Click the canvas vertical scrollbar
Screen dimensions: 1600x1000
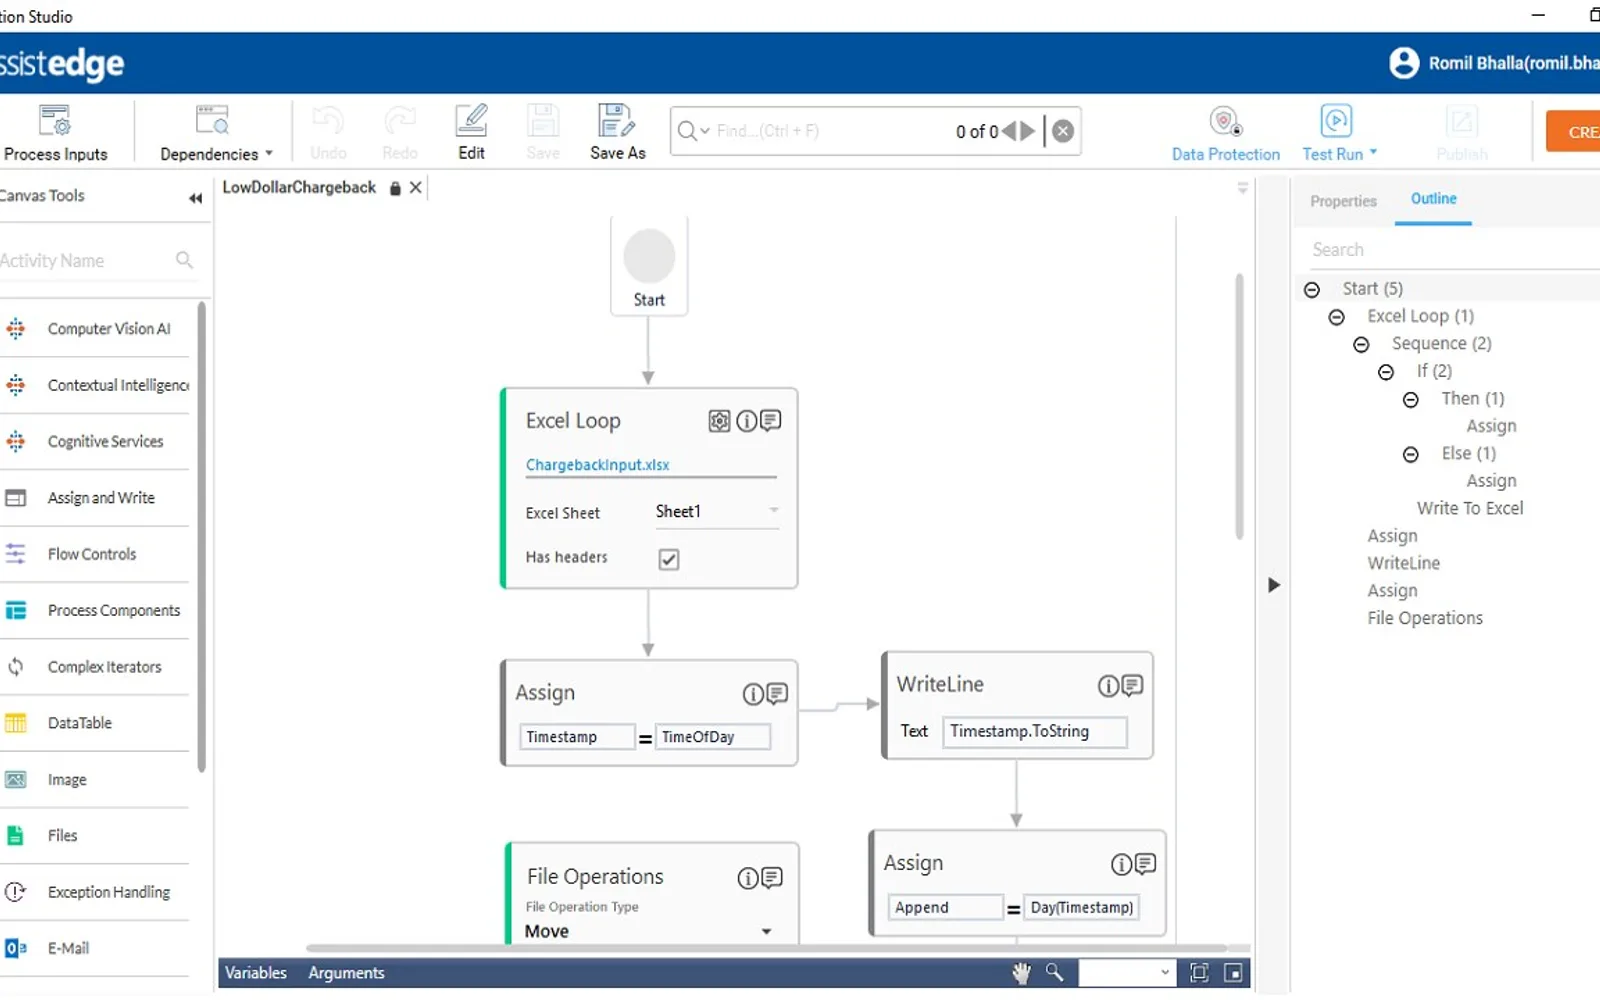click(1239, 407)
